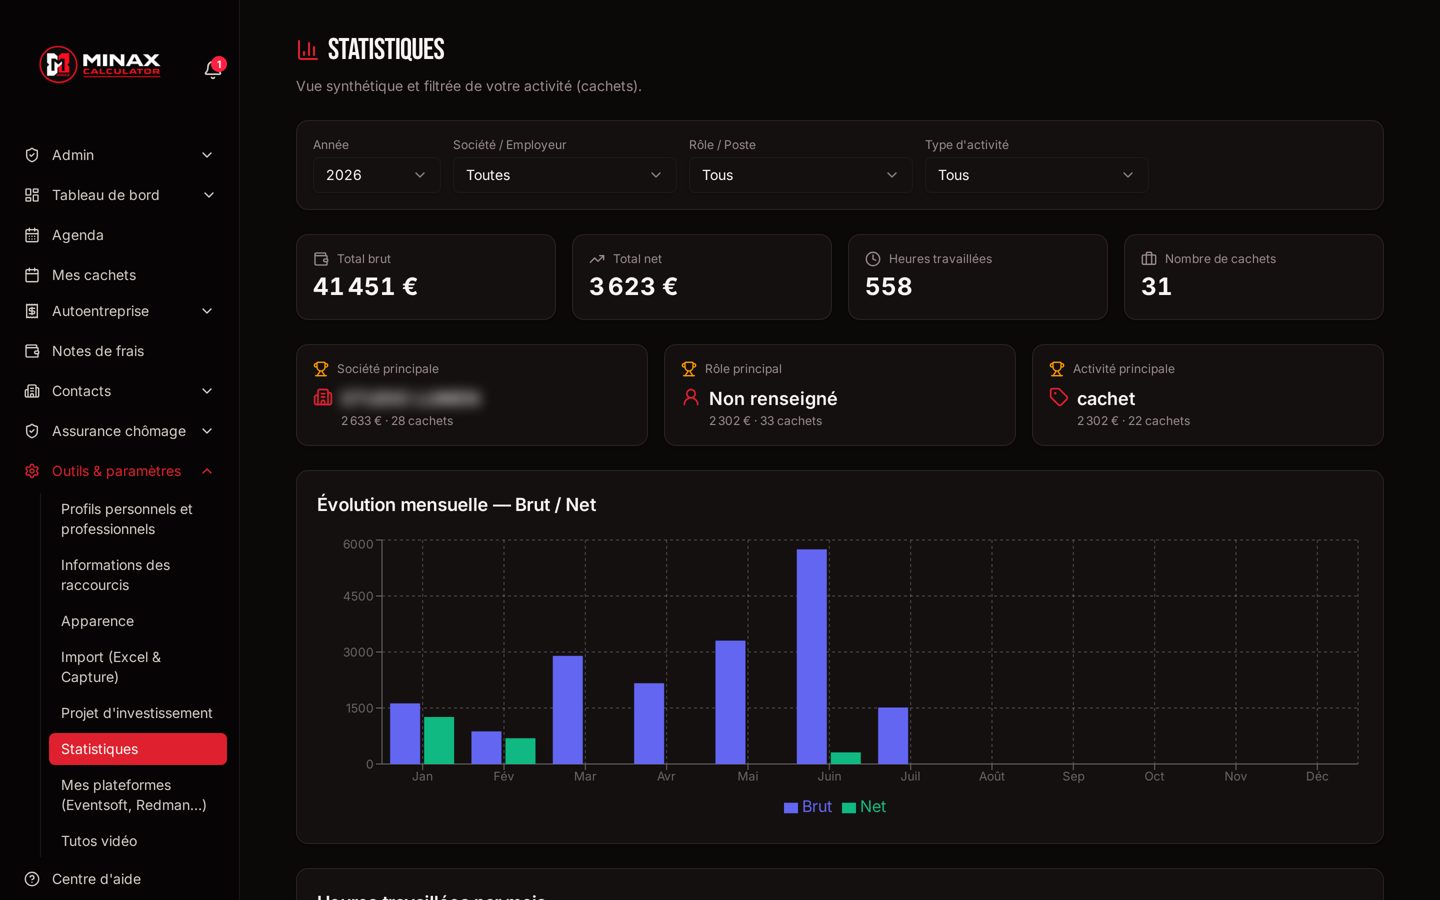
Task: Click the Admin shield icon
Action: tap(32, 155)
